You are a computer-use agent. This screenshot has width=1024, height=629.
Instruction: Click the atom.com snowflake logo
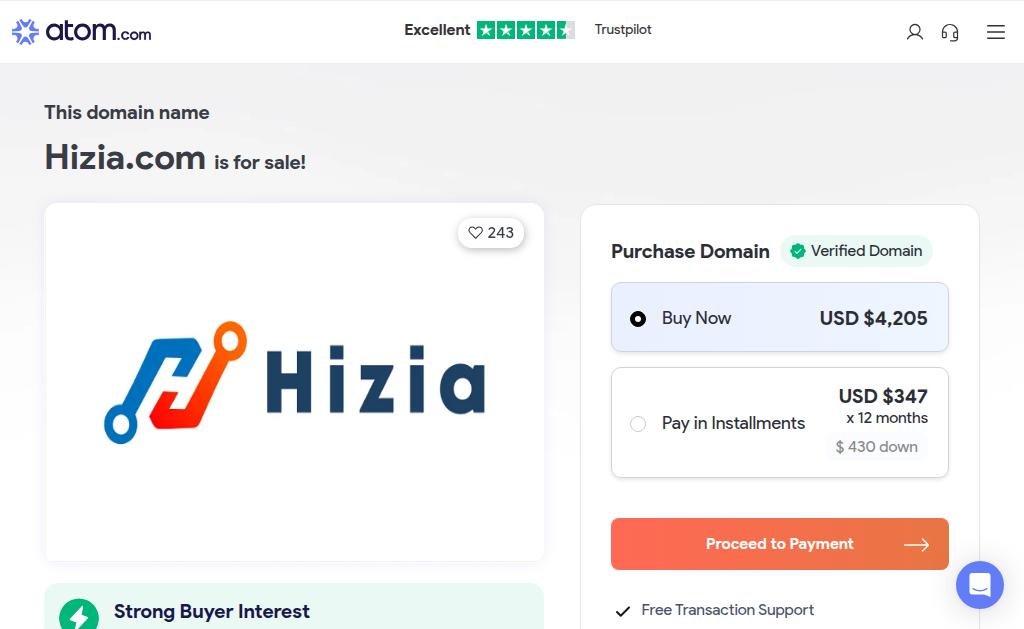[25, 31]
